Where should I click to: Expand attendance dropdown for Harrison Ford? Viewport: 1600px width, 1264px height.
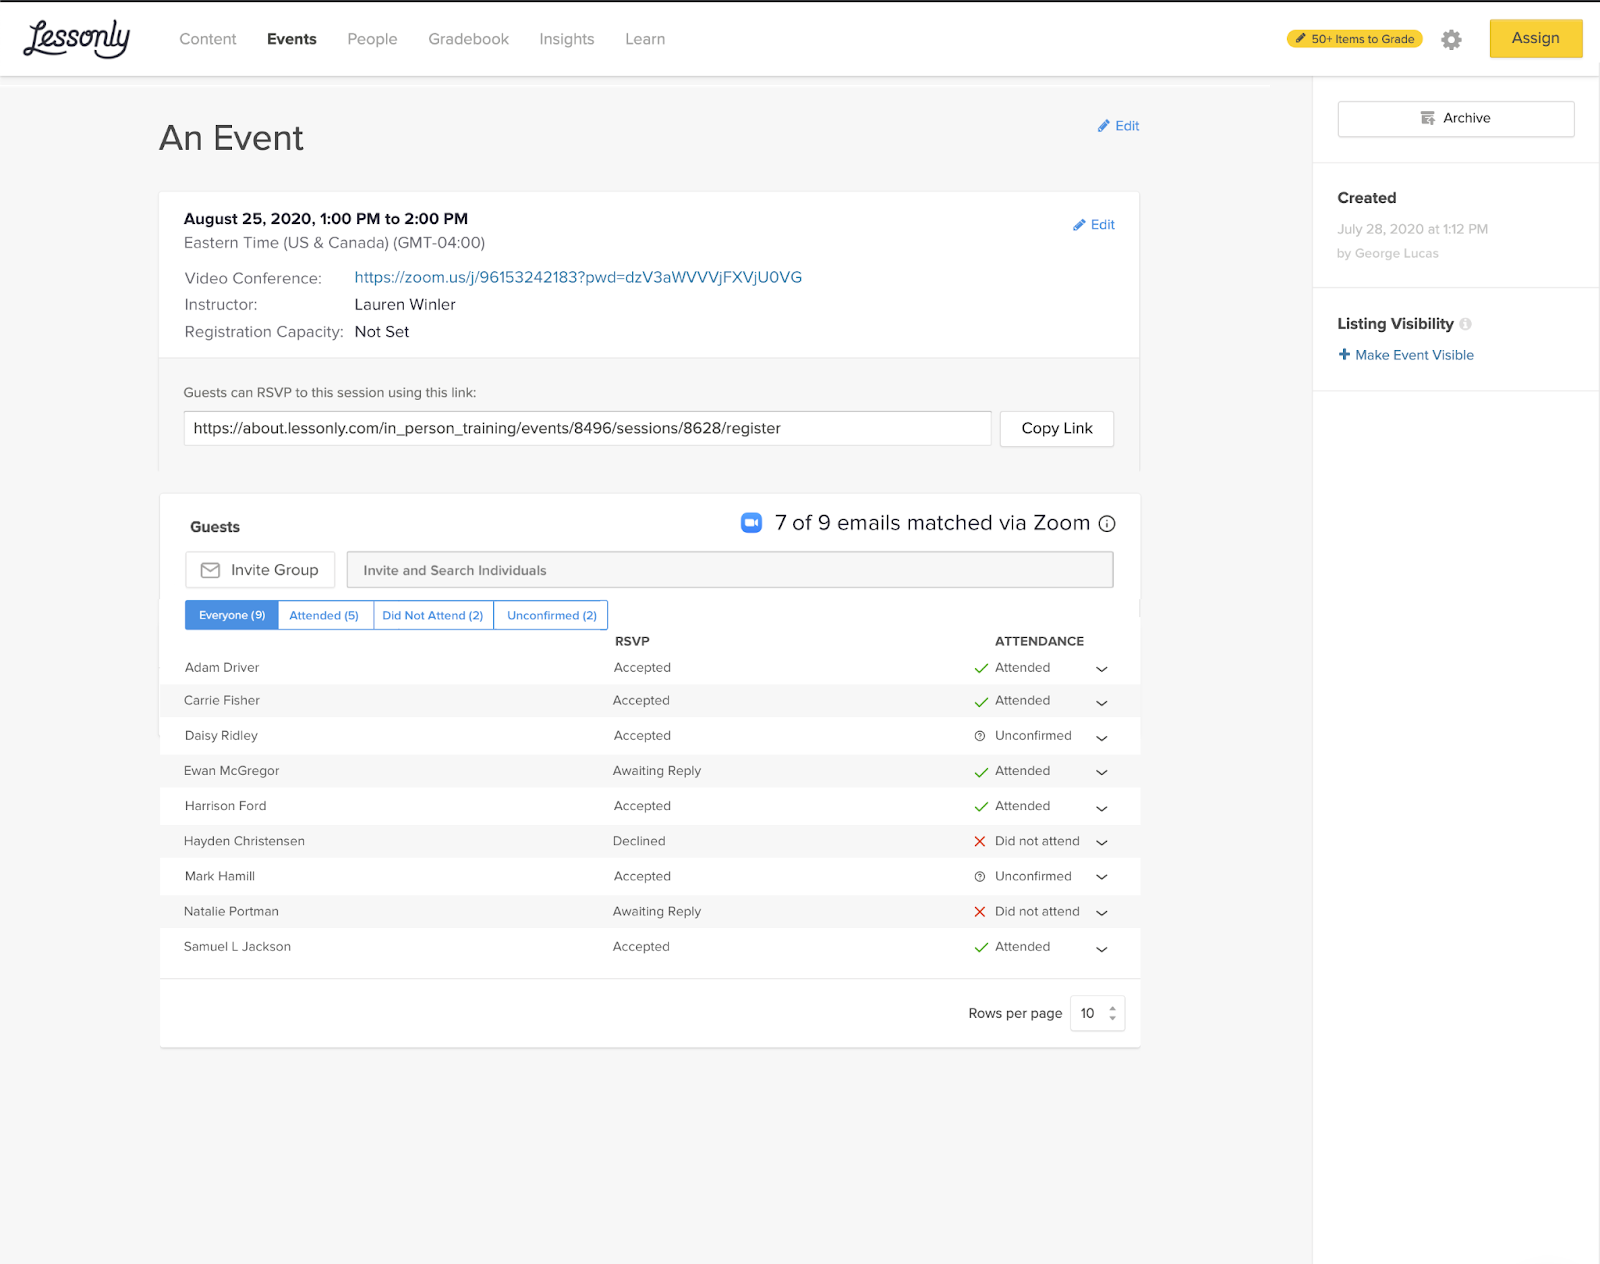pos(1102,808)
